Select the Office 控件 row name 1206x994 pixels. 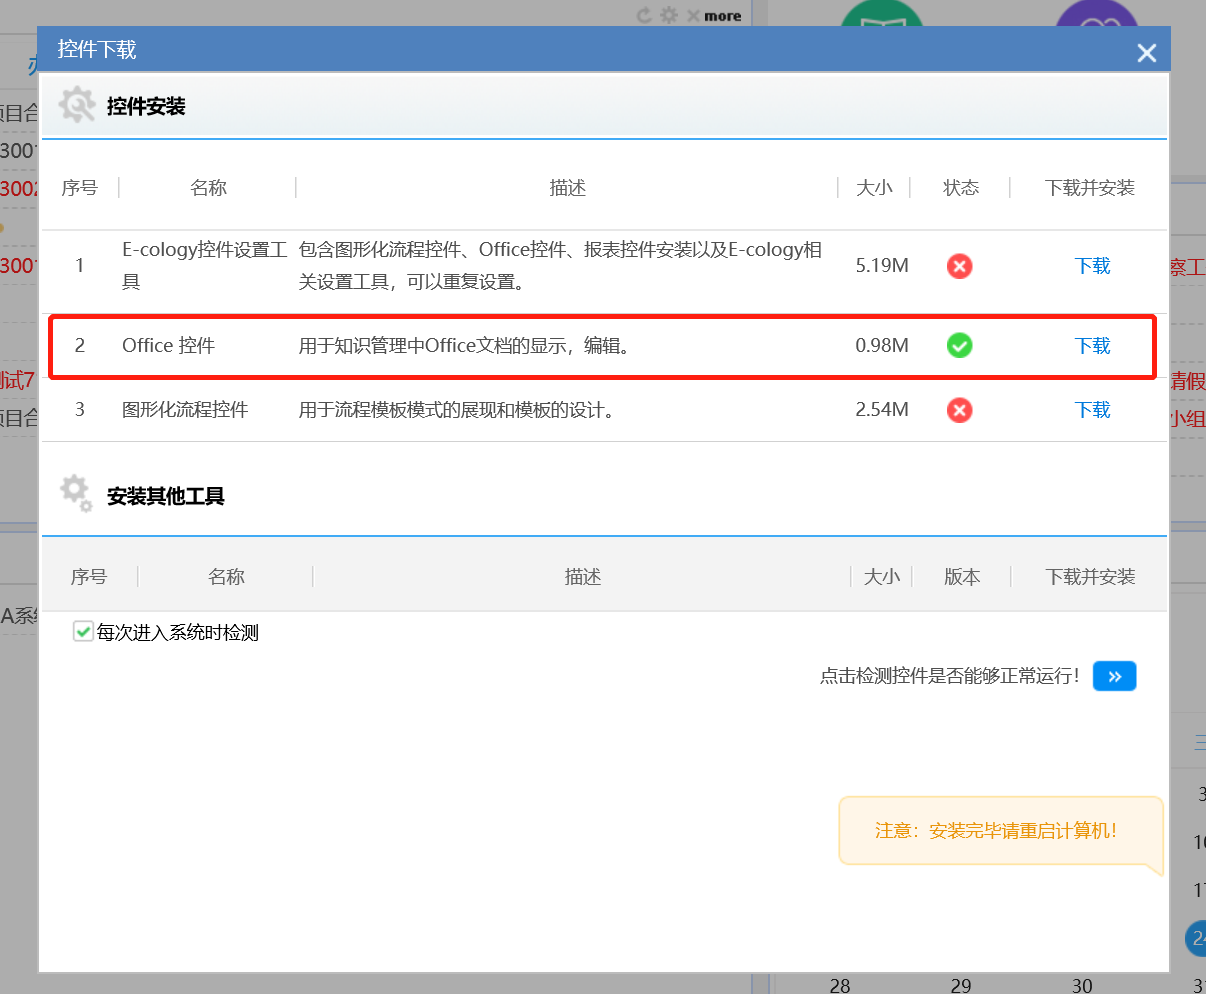point(168,346)
